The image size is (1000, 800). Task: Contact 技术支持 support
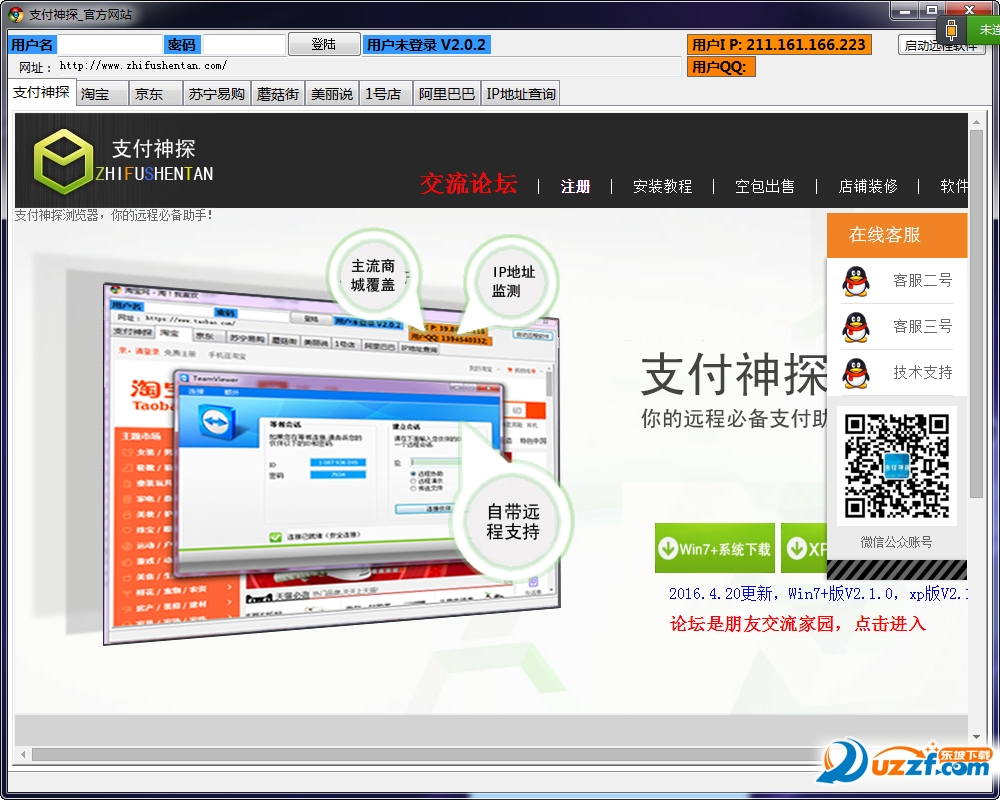click(x=922, y=373)
